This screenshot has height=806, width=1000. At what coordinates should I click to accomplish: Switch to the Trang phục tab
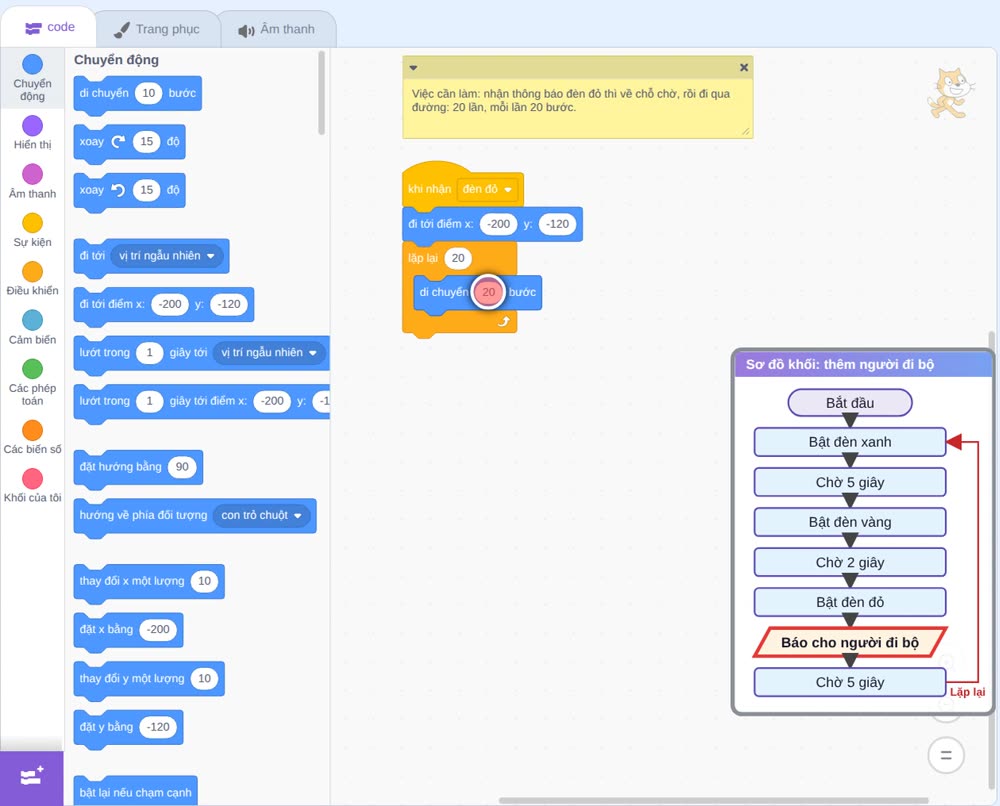click(157, 29)
